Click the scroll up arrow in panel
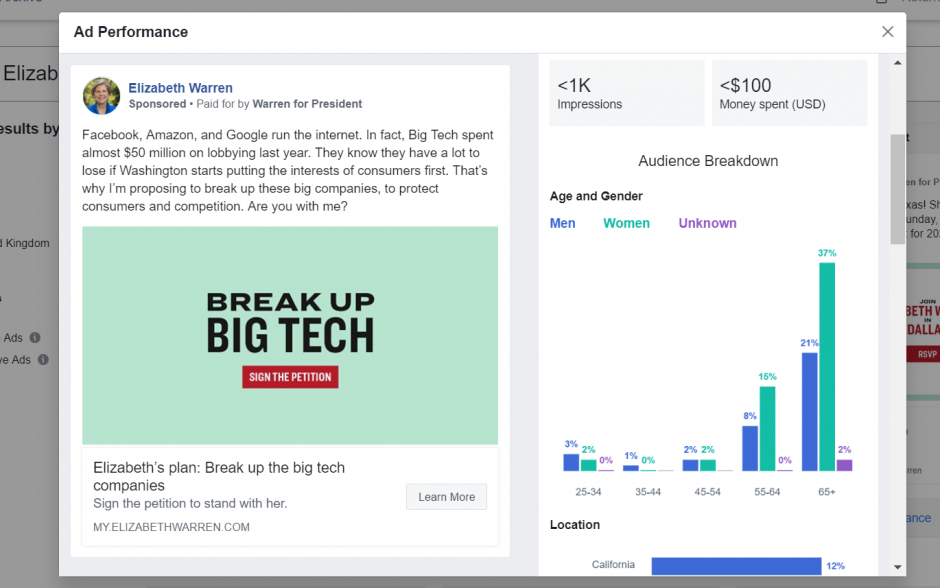The image size is (940, 588). tap(897, 63)
